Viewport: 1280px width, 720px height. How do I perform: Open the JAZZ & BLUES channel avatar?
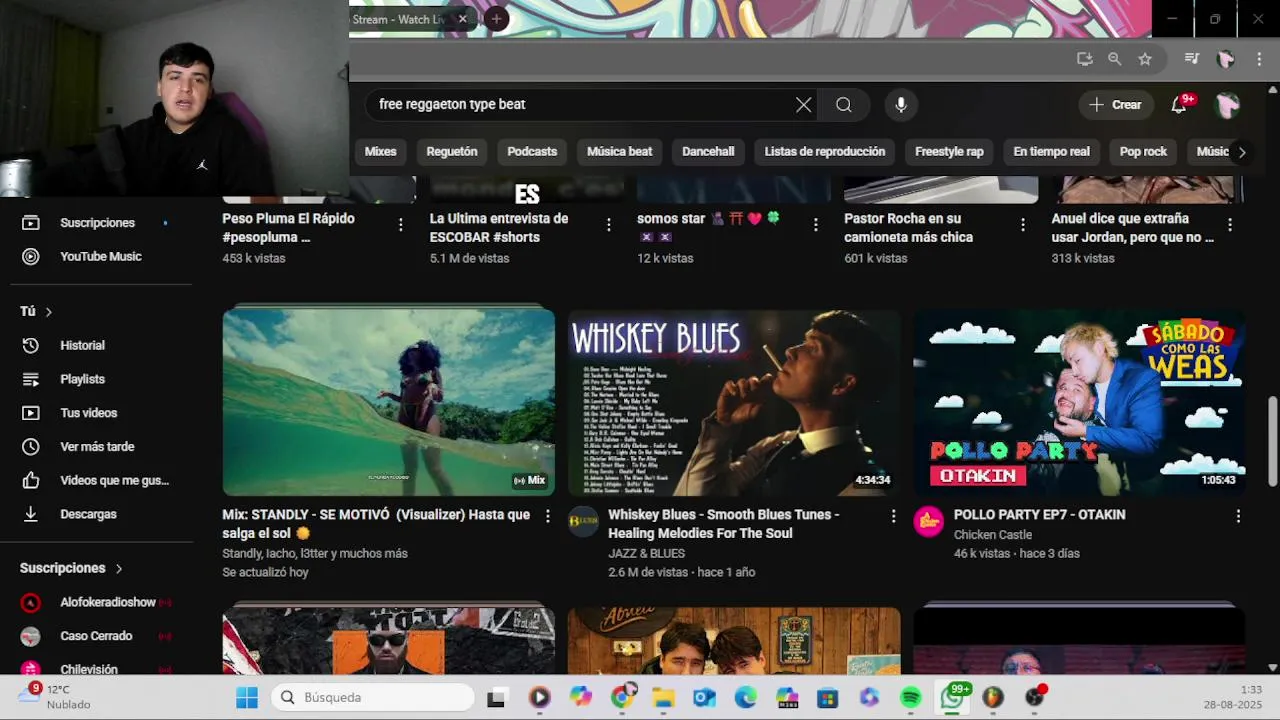tap(583, 521)
